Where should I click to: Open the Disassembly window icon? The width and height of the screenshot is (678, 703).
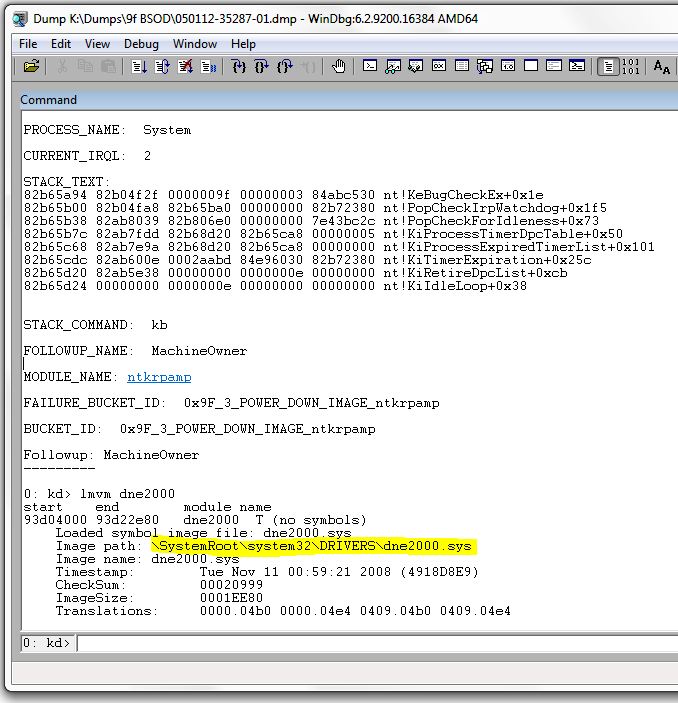[508, 66]
